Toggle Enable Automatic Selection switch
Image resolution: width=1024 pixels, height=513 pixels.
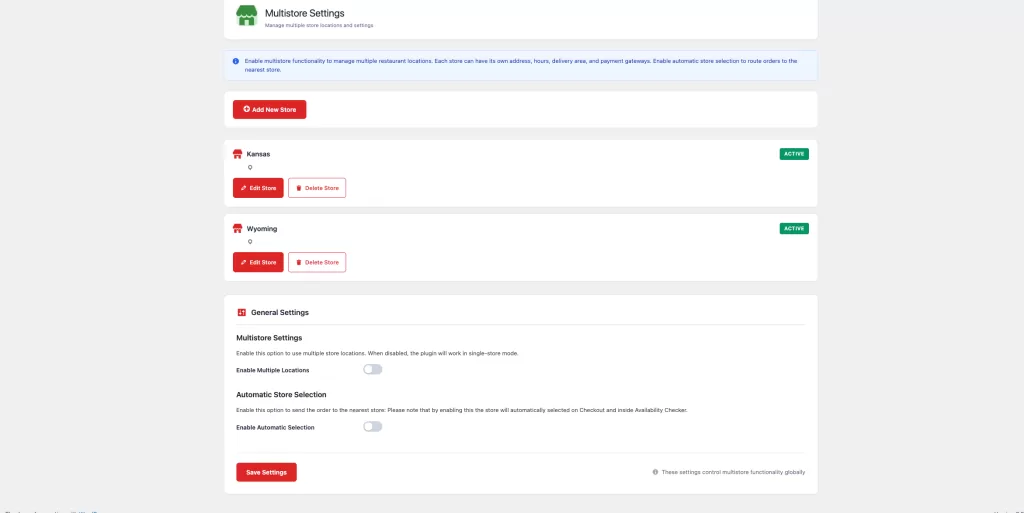tap(372, 427)
